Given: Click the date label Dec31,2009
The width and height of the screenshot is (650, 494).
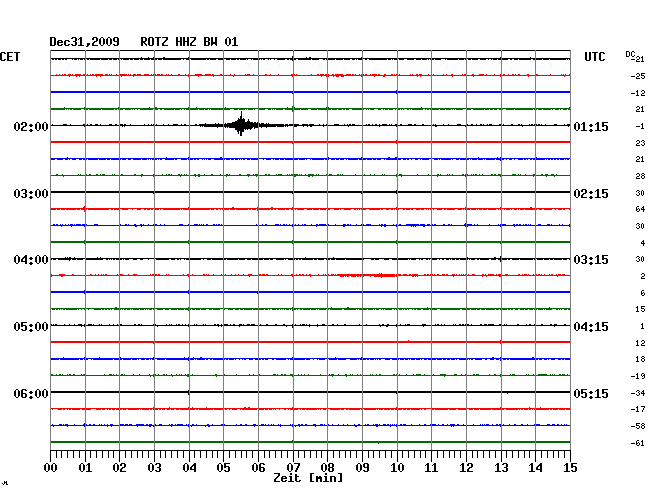Looking at the screenshot, I should (84, 42).
